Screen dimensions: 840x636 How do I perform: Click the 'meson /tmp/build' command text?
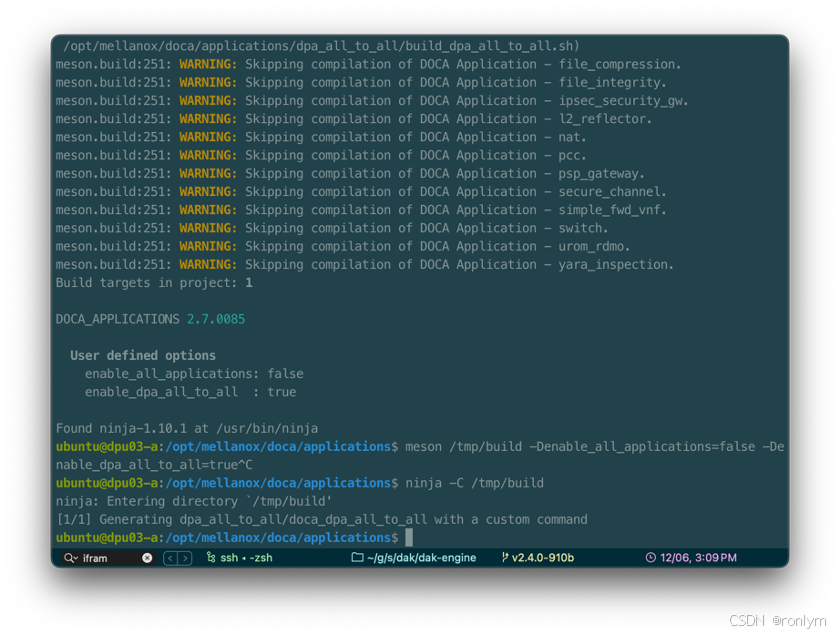pos(595,446)
